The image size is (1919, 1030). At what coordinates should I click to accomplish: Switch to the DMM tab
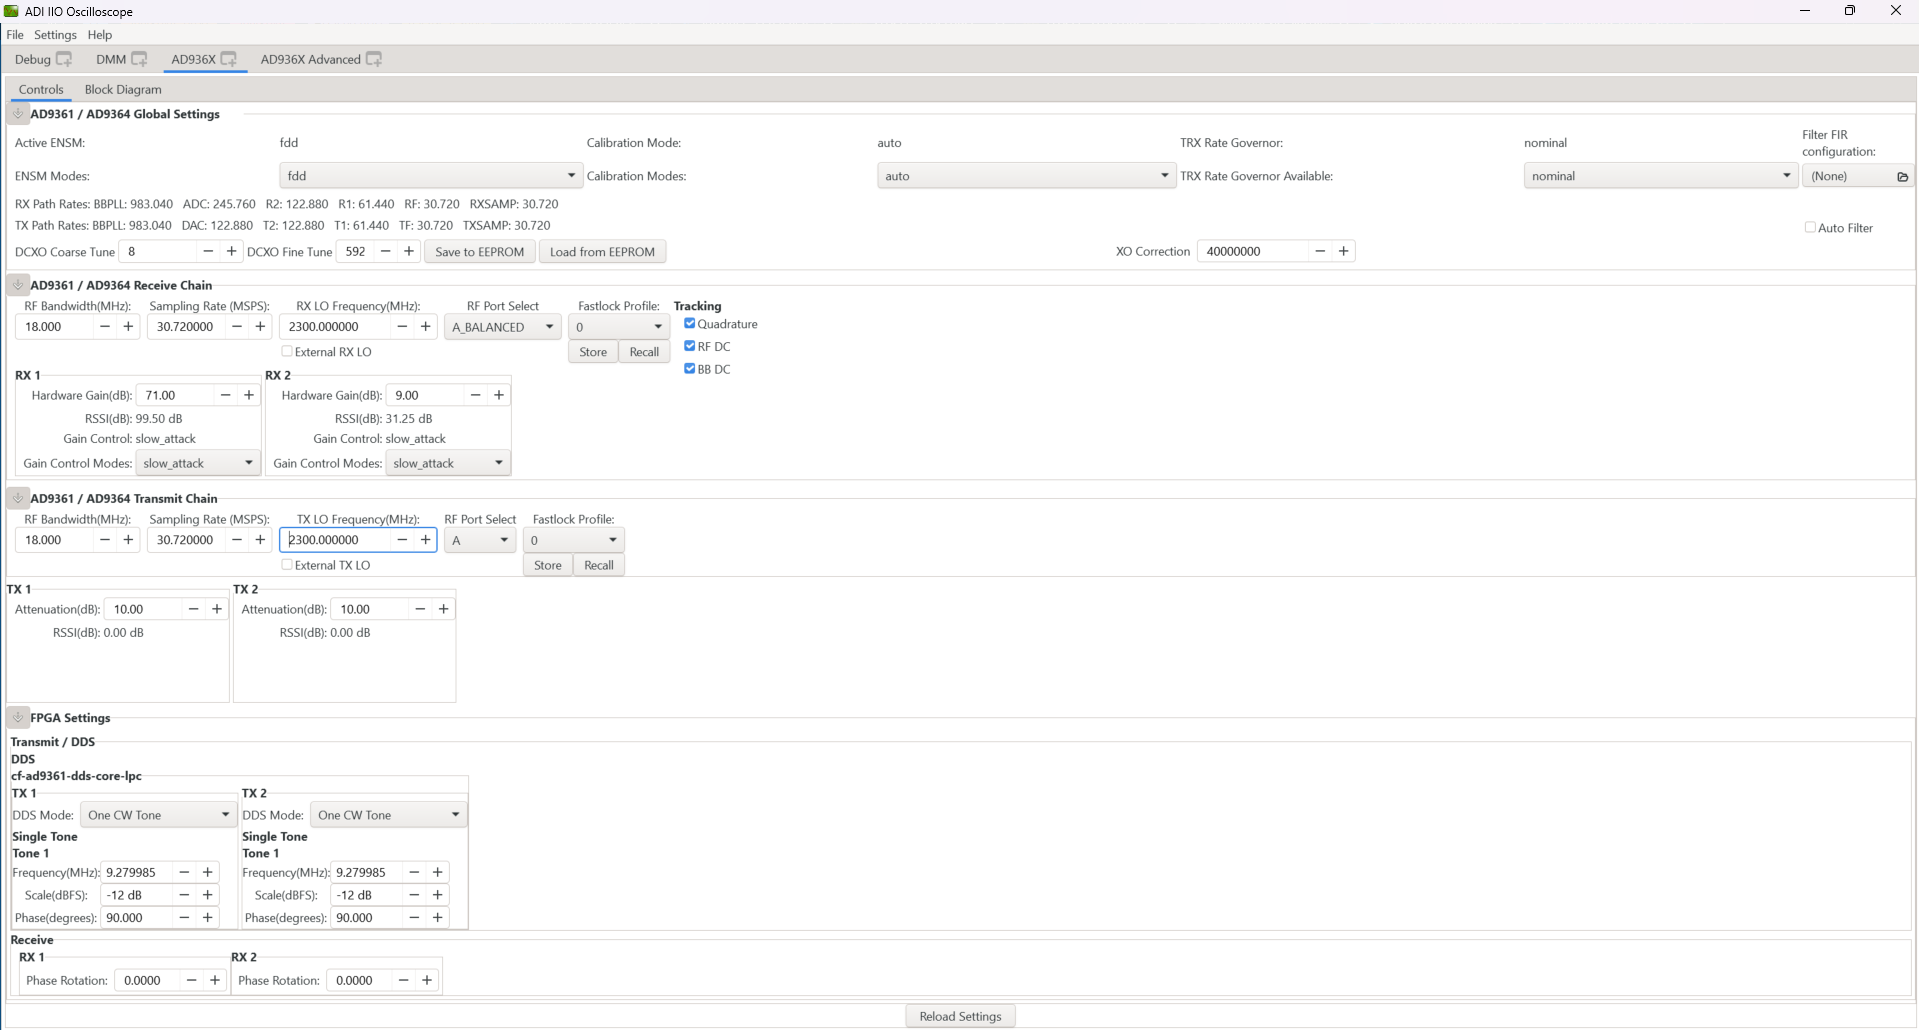(111, 59)
